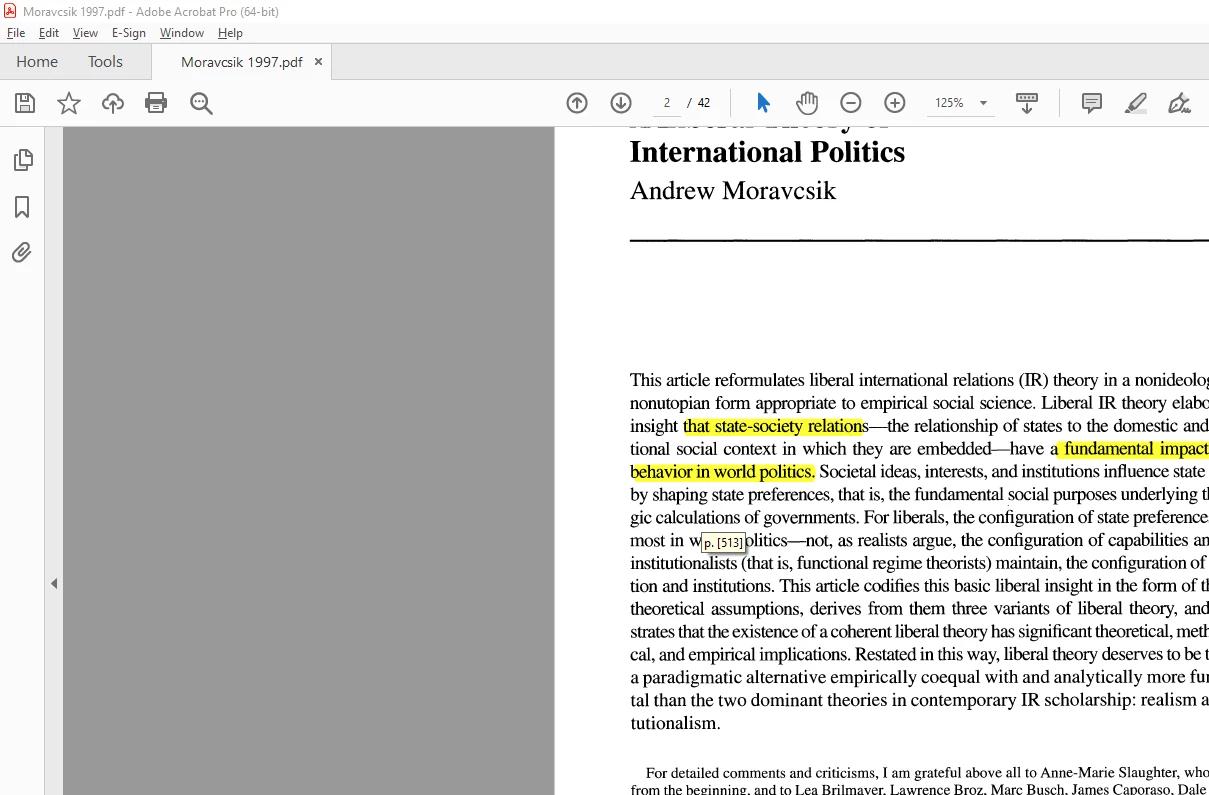Screen dimensions: 1209x795
Task: Click the Adobe Acrobat PDF icon in the title bar
Action: [x=10, y=11]
